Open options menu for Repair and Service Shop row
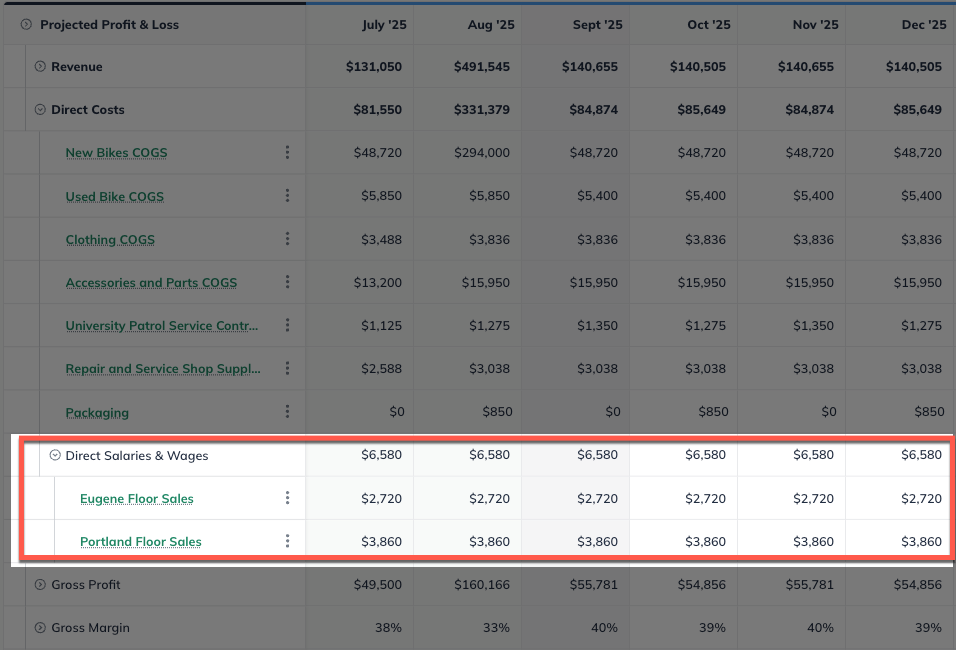Viewport: 956px width, 650px height. coord(287,368)
